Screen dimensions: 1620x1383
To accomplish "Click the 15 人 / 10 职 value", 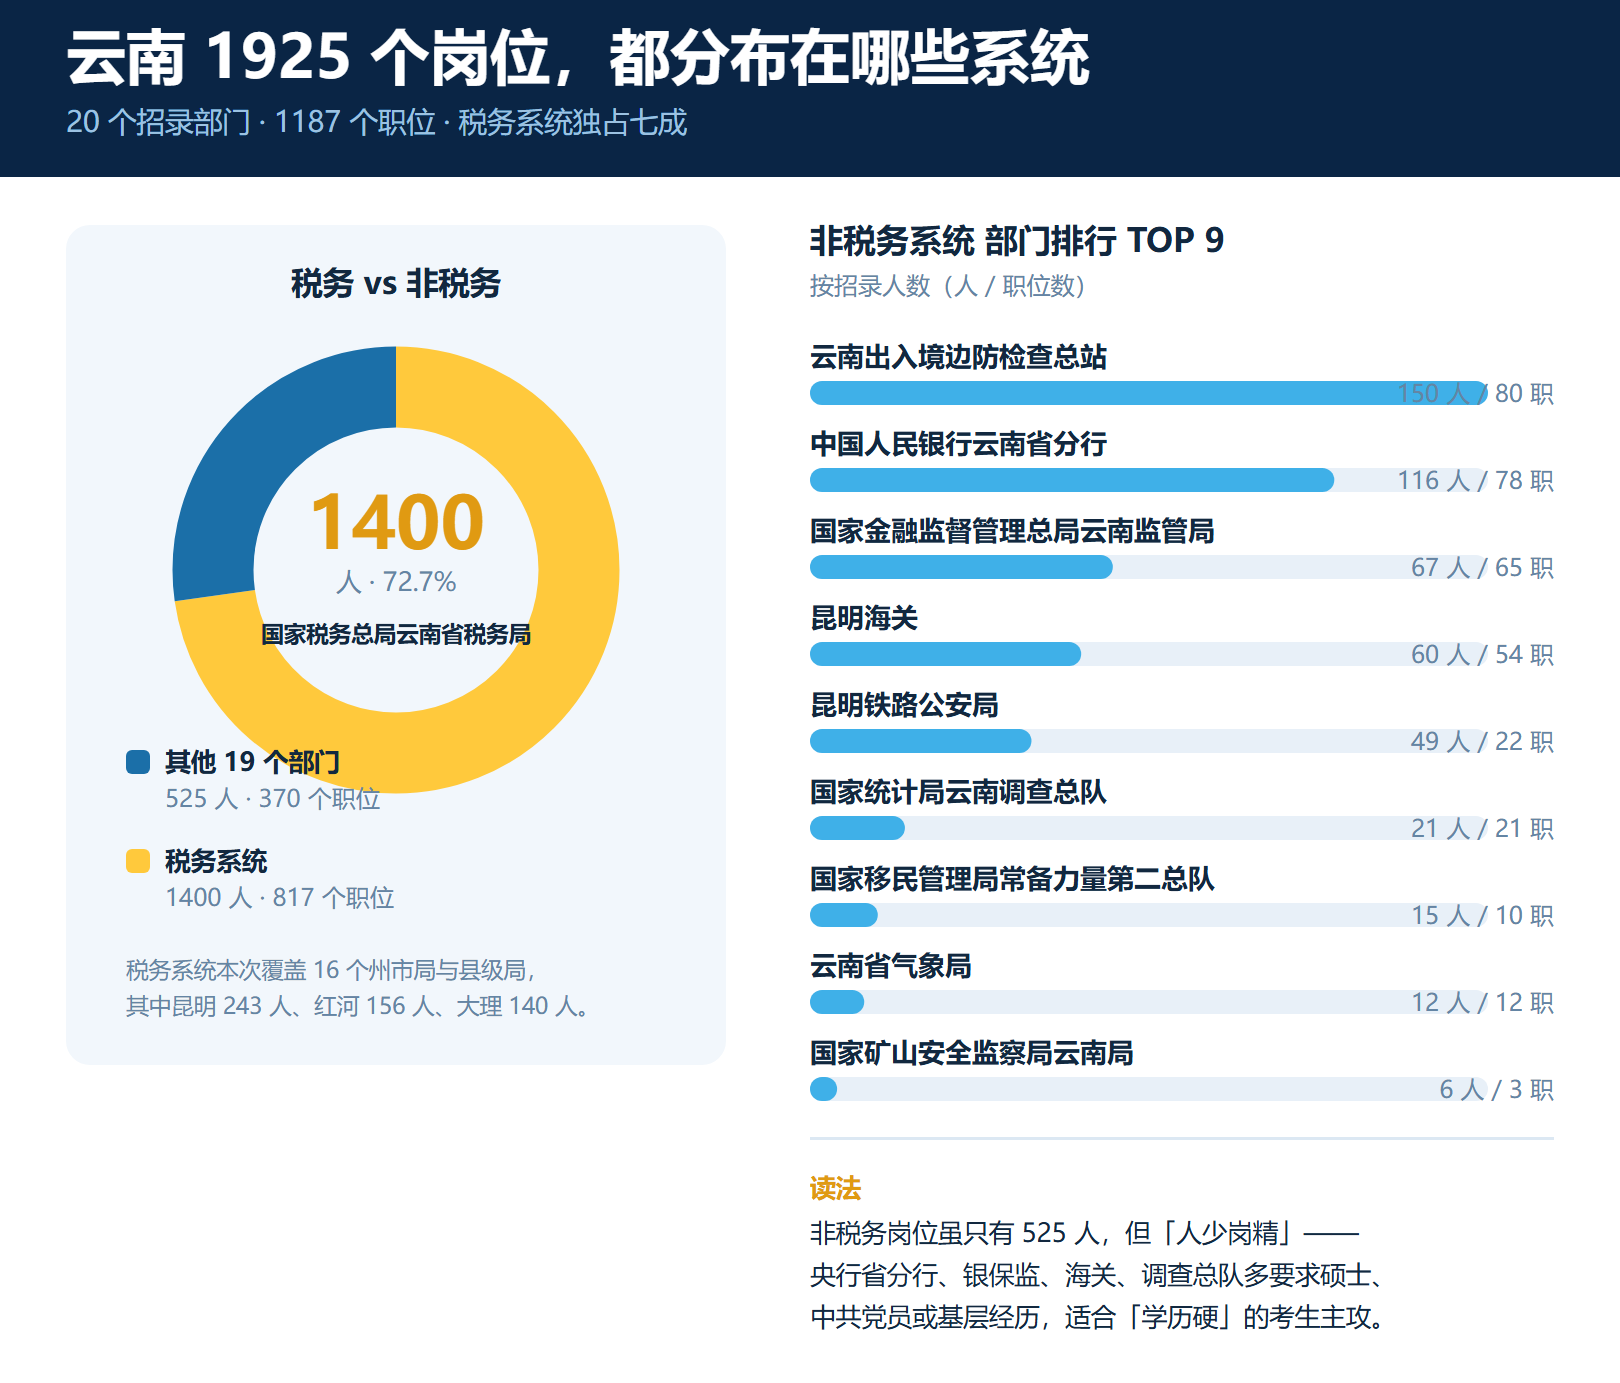I will click(x=1482, y=915).
